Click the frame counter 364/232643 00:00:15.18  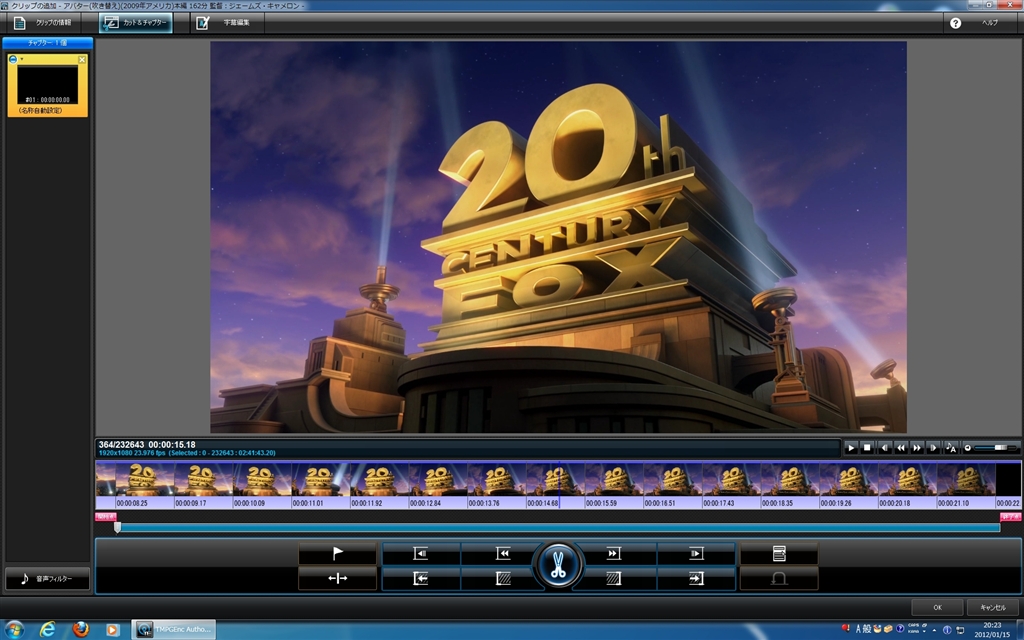(x=147, y=445)
